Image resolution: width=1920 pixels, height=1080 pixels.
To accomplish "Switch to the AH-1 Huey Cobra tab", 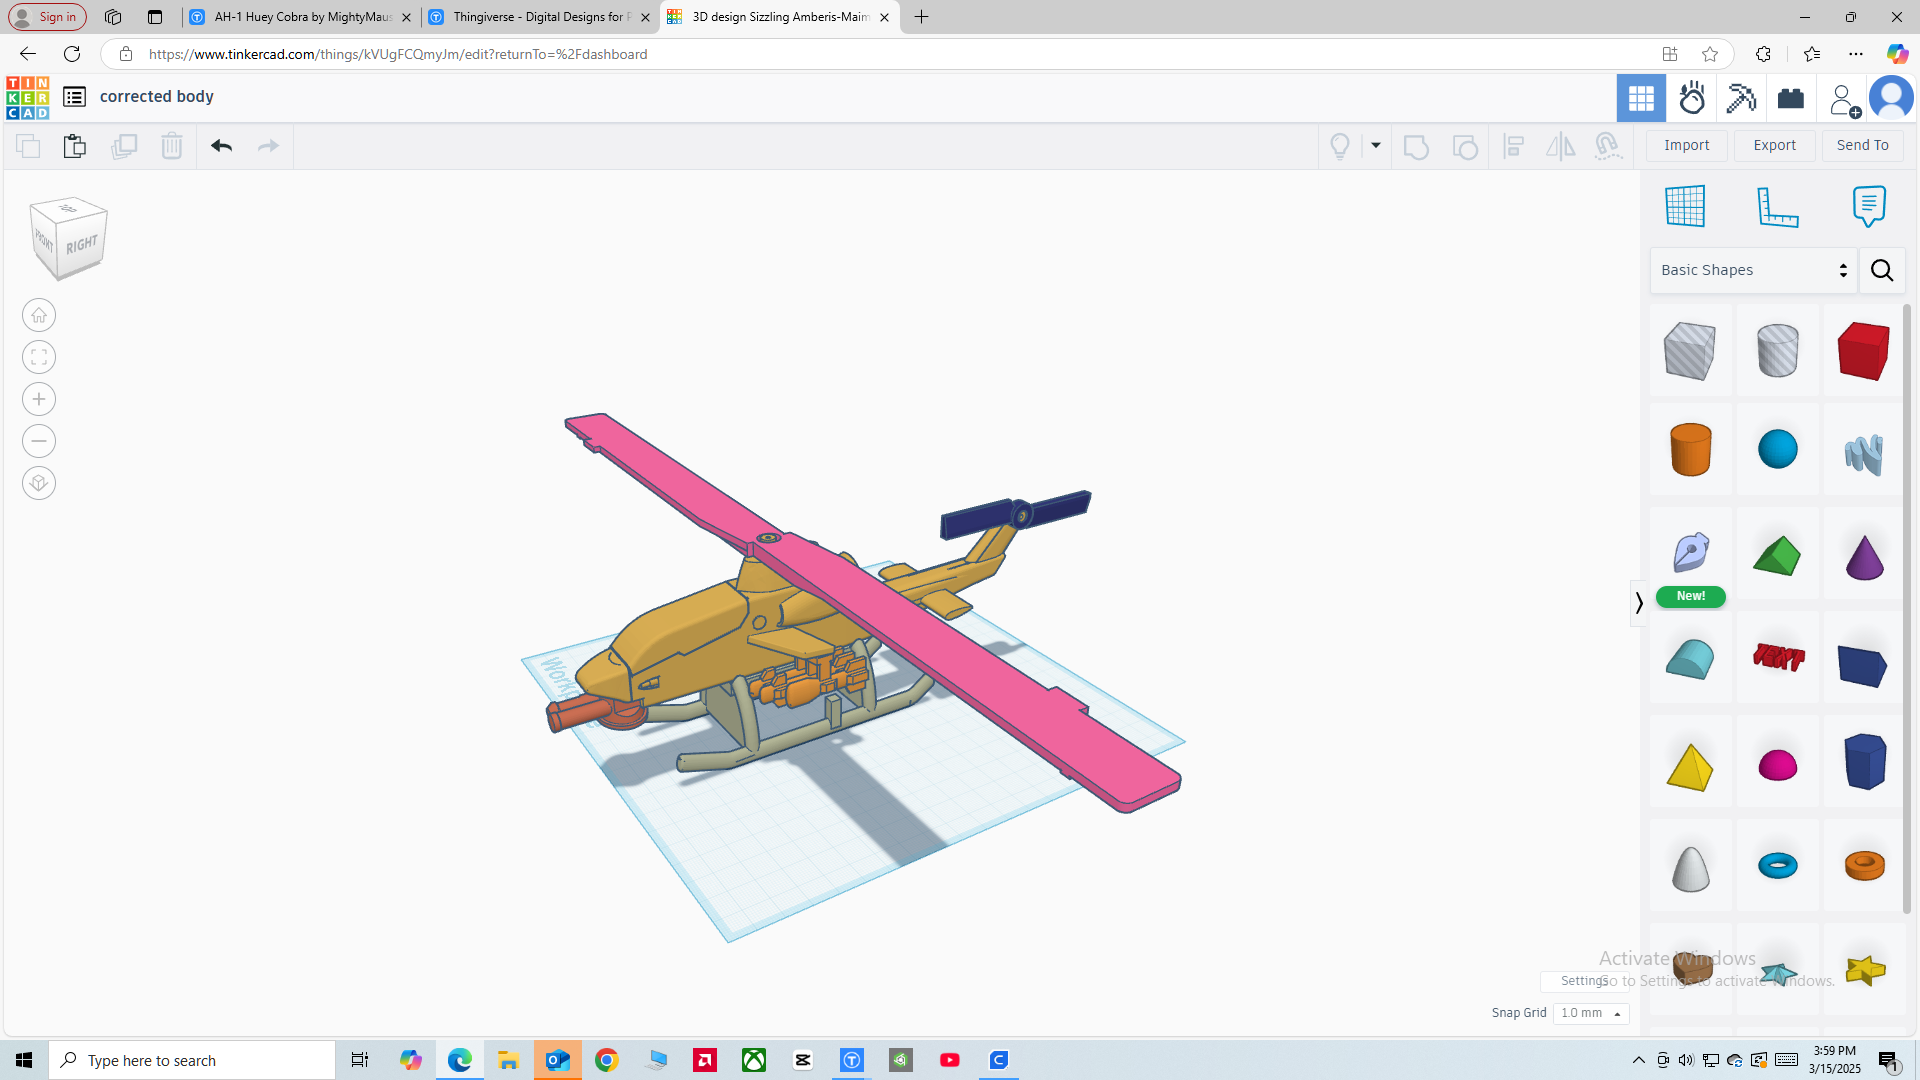I will 301,17.
